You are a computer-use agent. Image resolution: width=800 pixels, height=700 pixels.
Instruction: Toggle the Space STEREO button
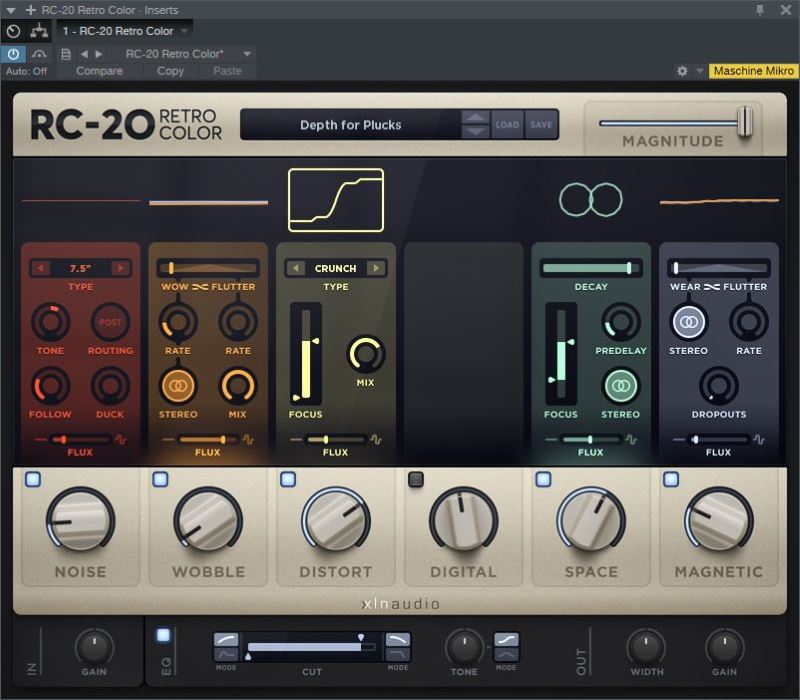click(620, 386)
